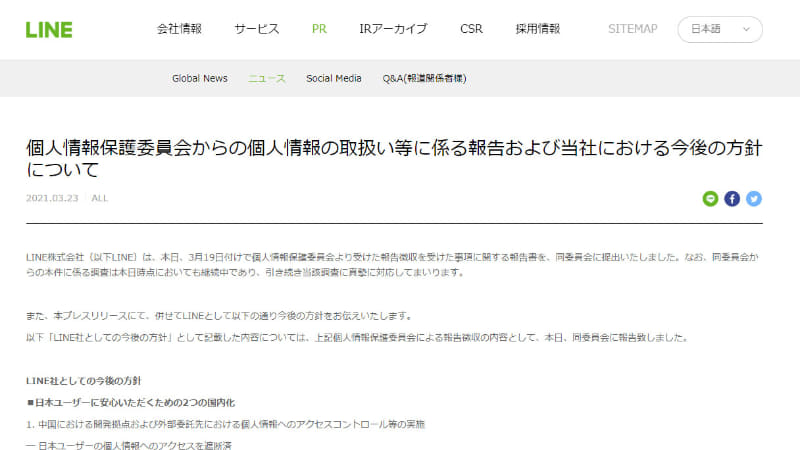The image size is (800, 450).
Task: Click article date 2021.03.23
Action: point(52,198)
